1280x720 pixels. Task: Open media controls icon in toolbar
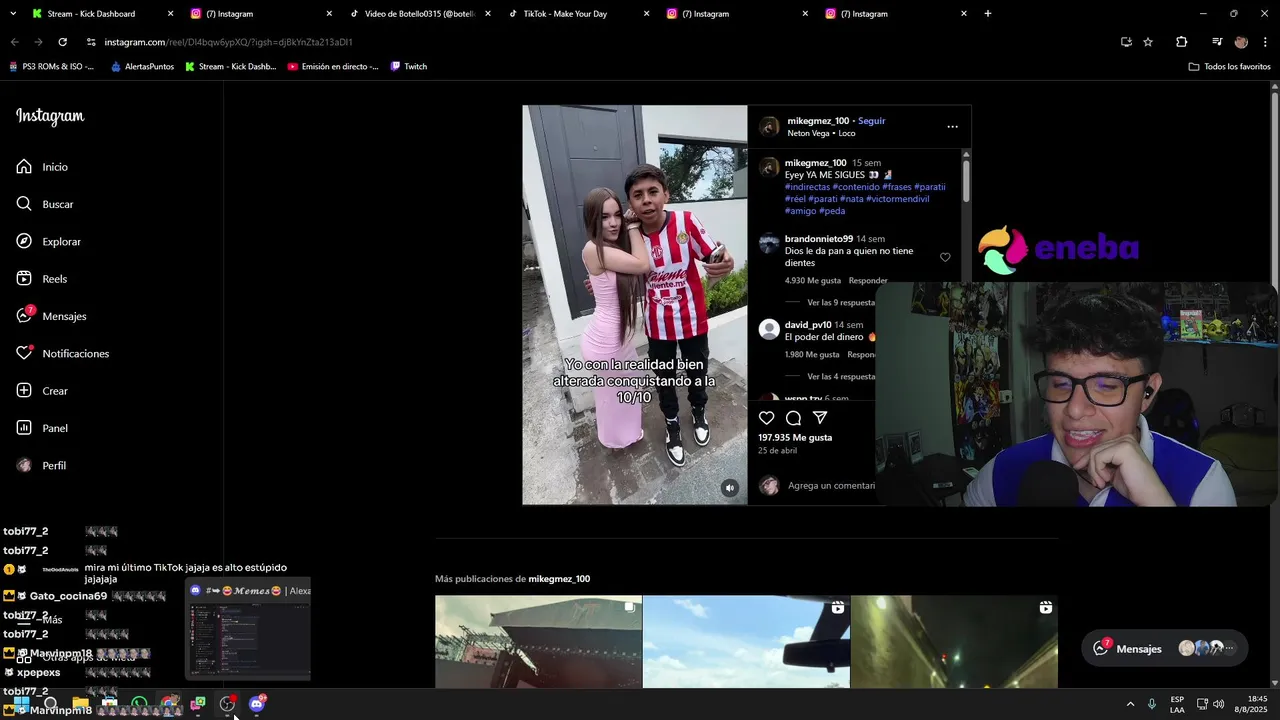[x=1217, y=42]
